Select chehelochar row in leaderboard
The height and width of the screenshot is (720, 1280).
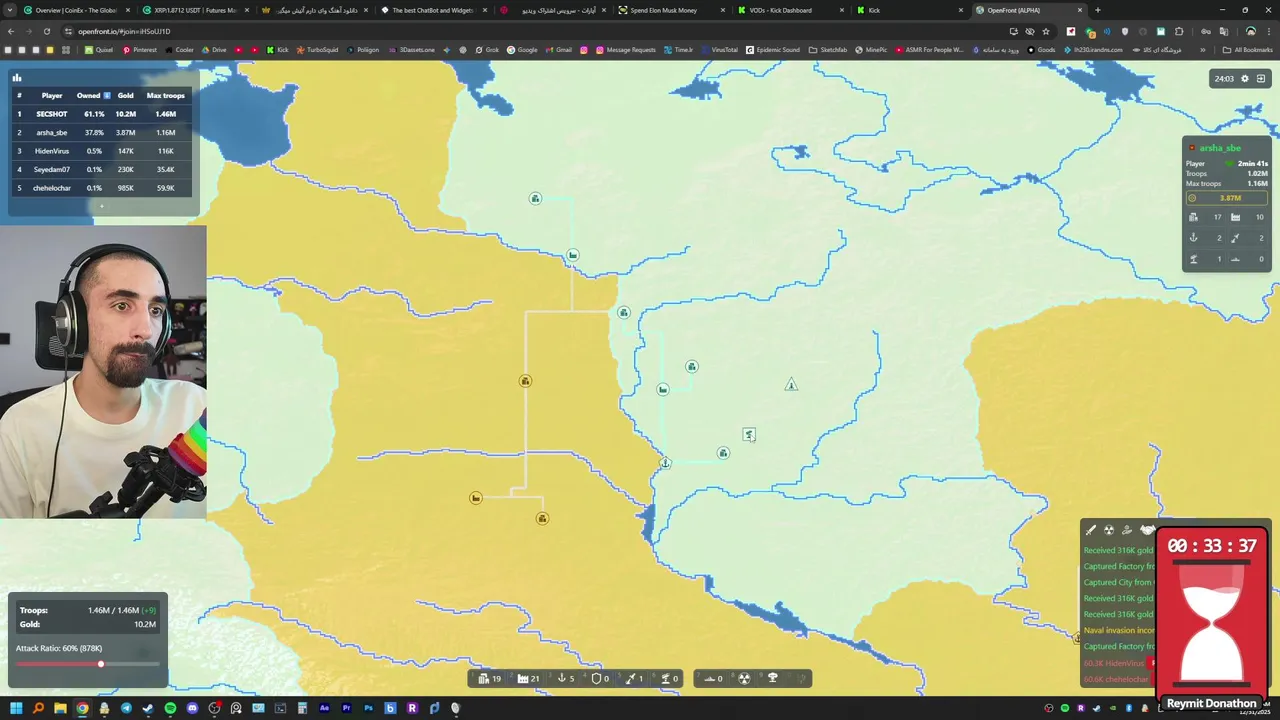tap(101, 188)
